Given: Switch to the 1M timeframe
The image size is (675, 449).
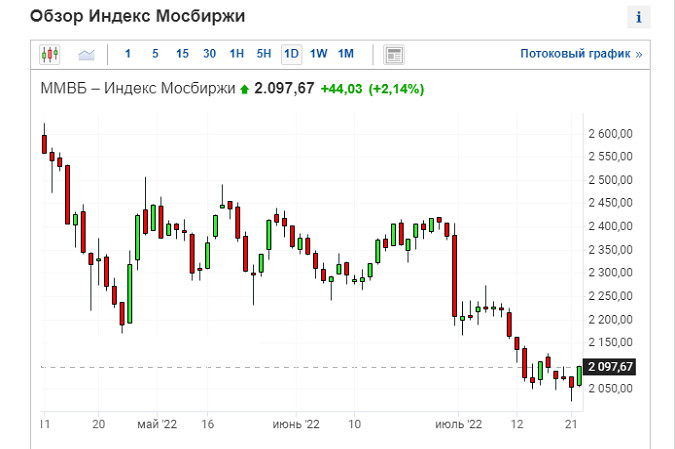Looking at the screenshot, I should [x=346, y=54].
